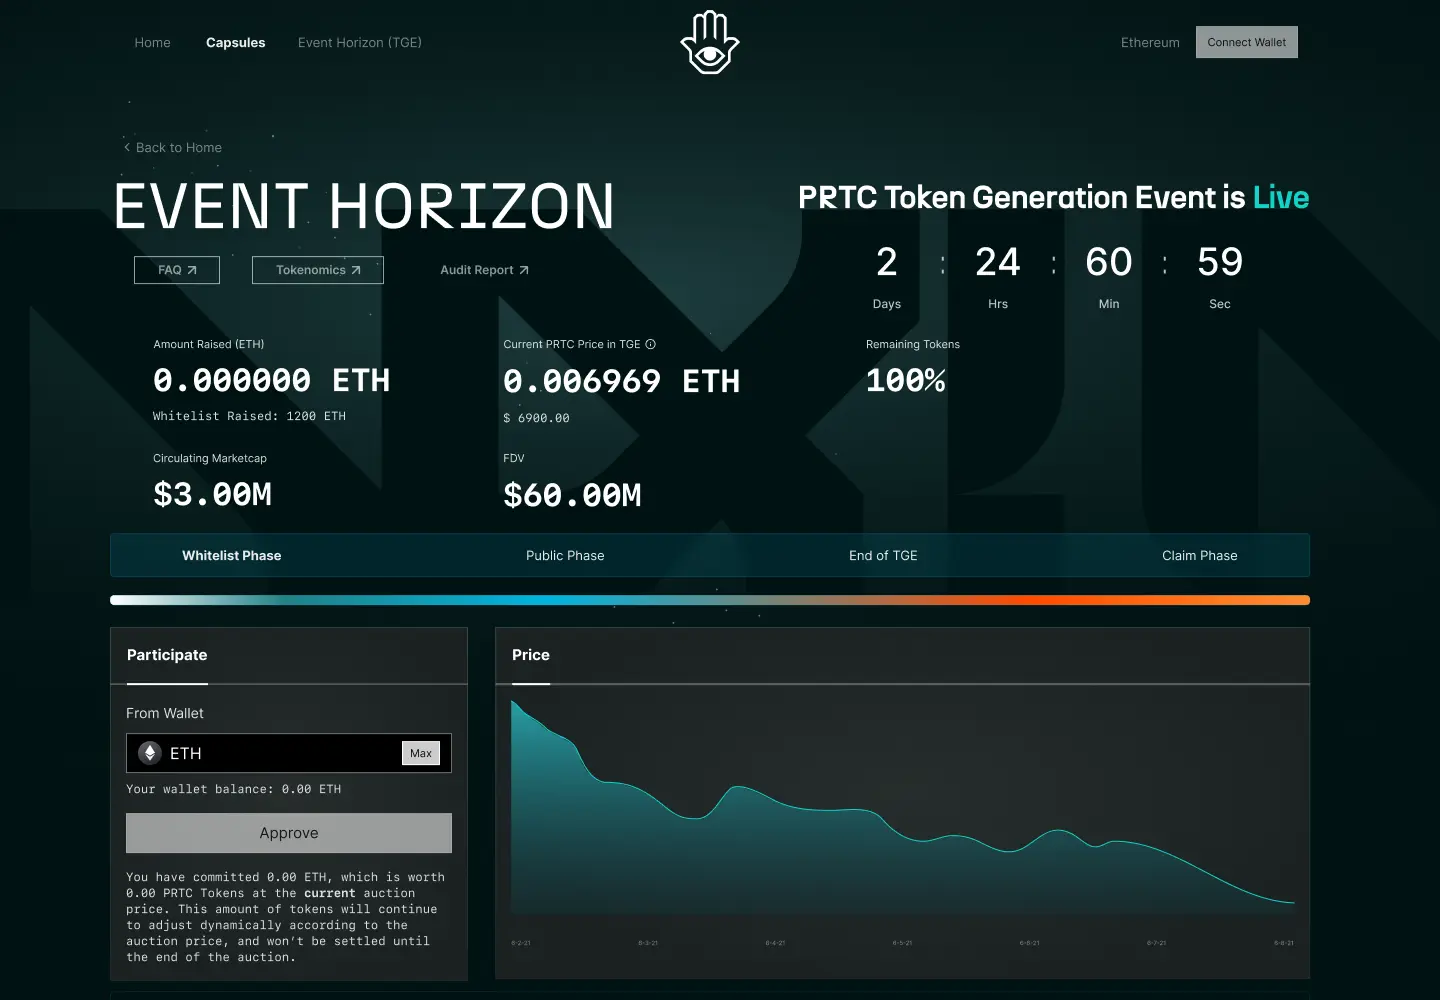Open Event Horizon (TGE) nav item
The width and height of the screenshot is (1440, 1000).
click(360, 42)
